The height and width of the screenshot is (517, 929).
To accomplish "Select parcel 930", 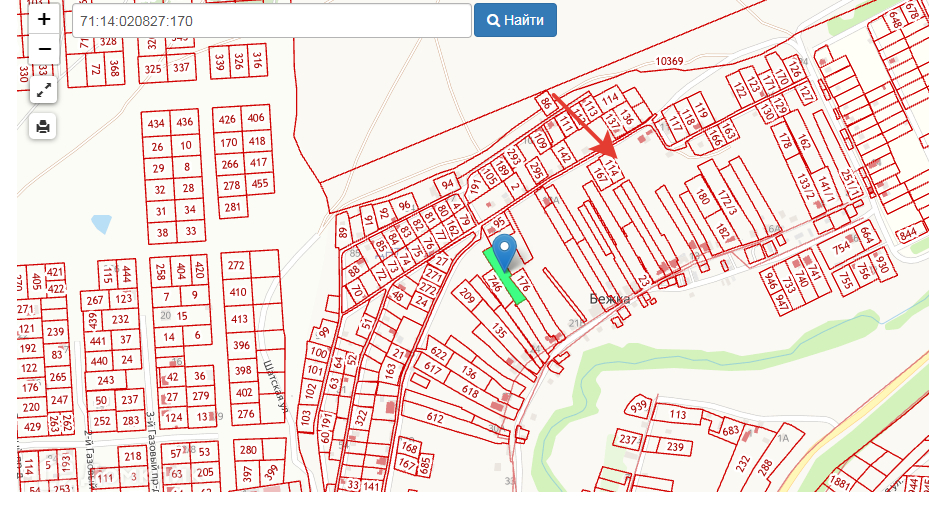I will [882, 262].
